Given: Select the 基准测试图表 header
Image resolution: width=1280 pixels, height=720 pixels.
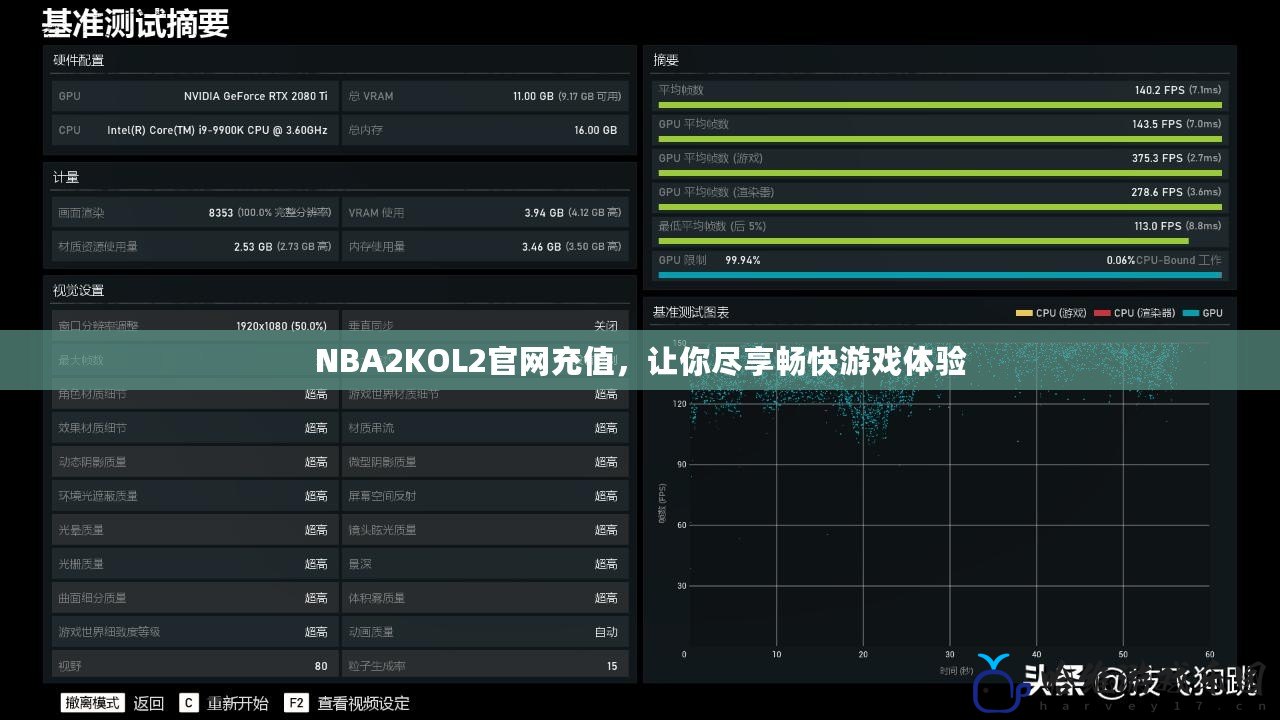Looking at the screenshot, I should click(x=691, y=313).
